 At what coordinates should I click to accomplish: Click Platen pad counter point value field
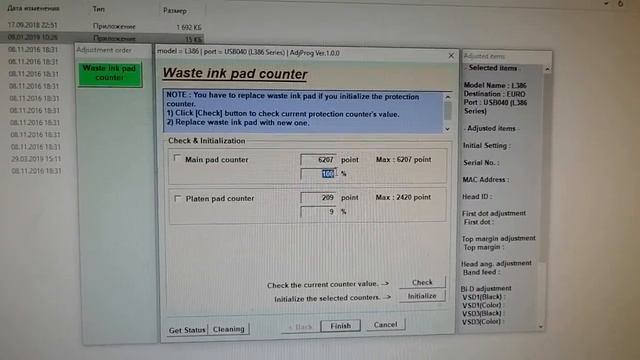[318, 198]
